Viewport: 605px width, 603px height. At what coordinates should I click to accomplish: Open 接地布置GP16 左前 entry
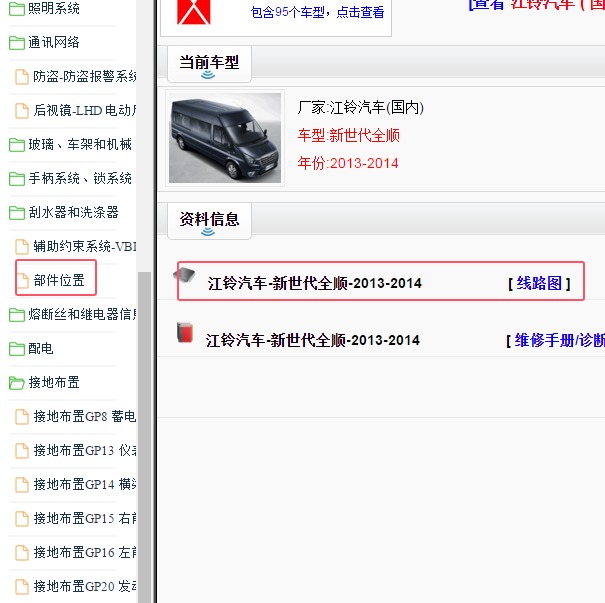pyautogui.click(x=84, y=552)
